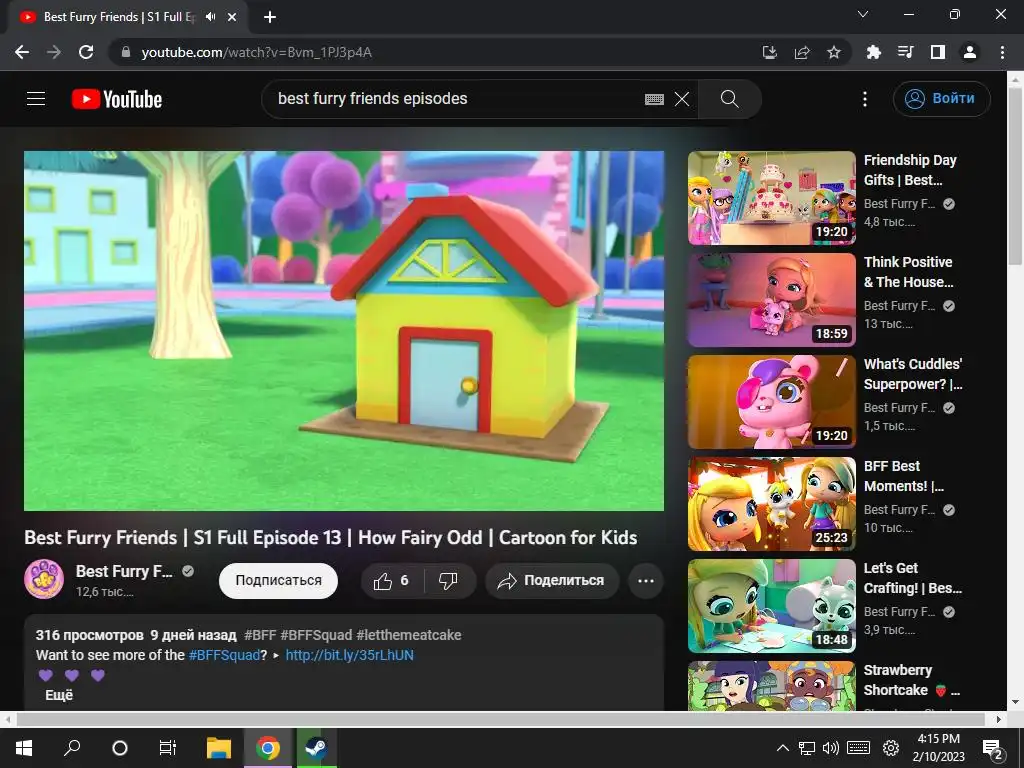Close the Best Furry Friends tab

click(x=232, y=17)
